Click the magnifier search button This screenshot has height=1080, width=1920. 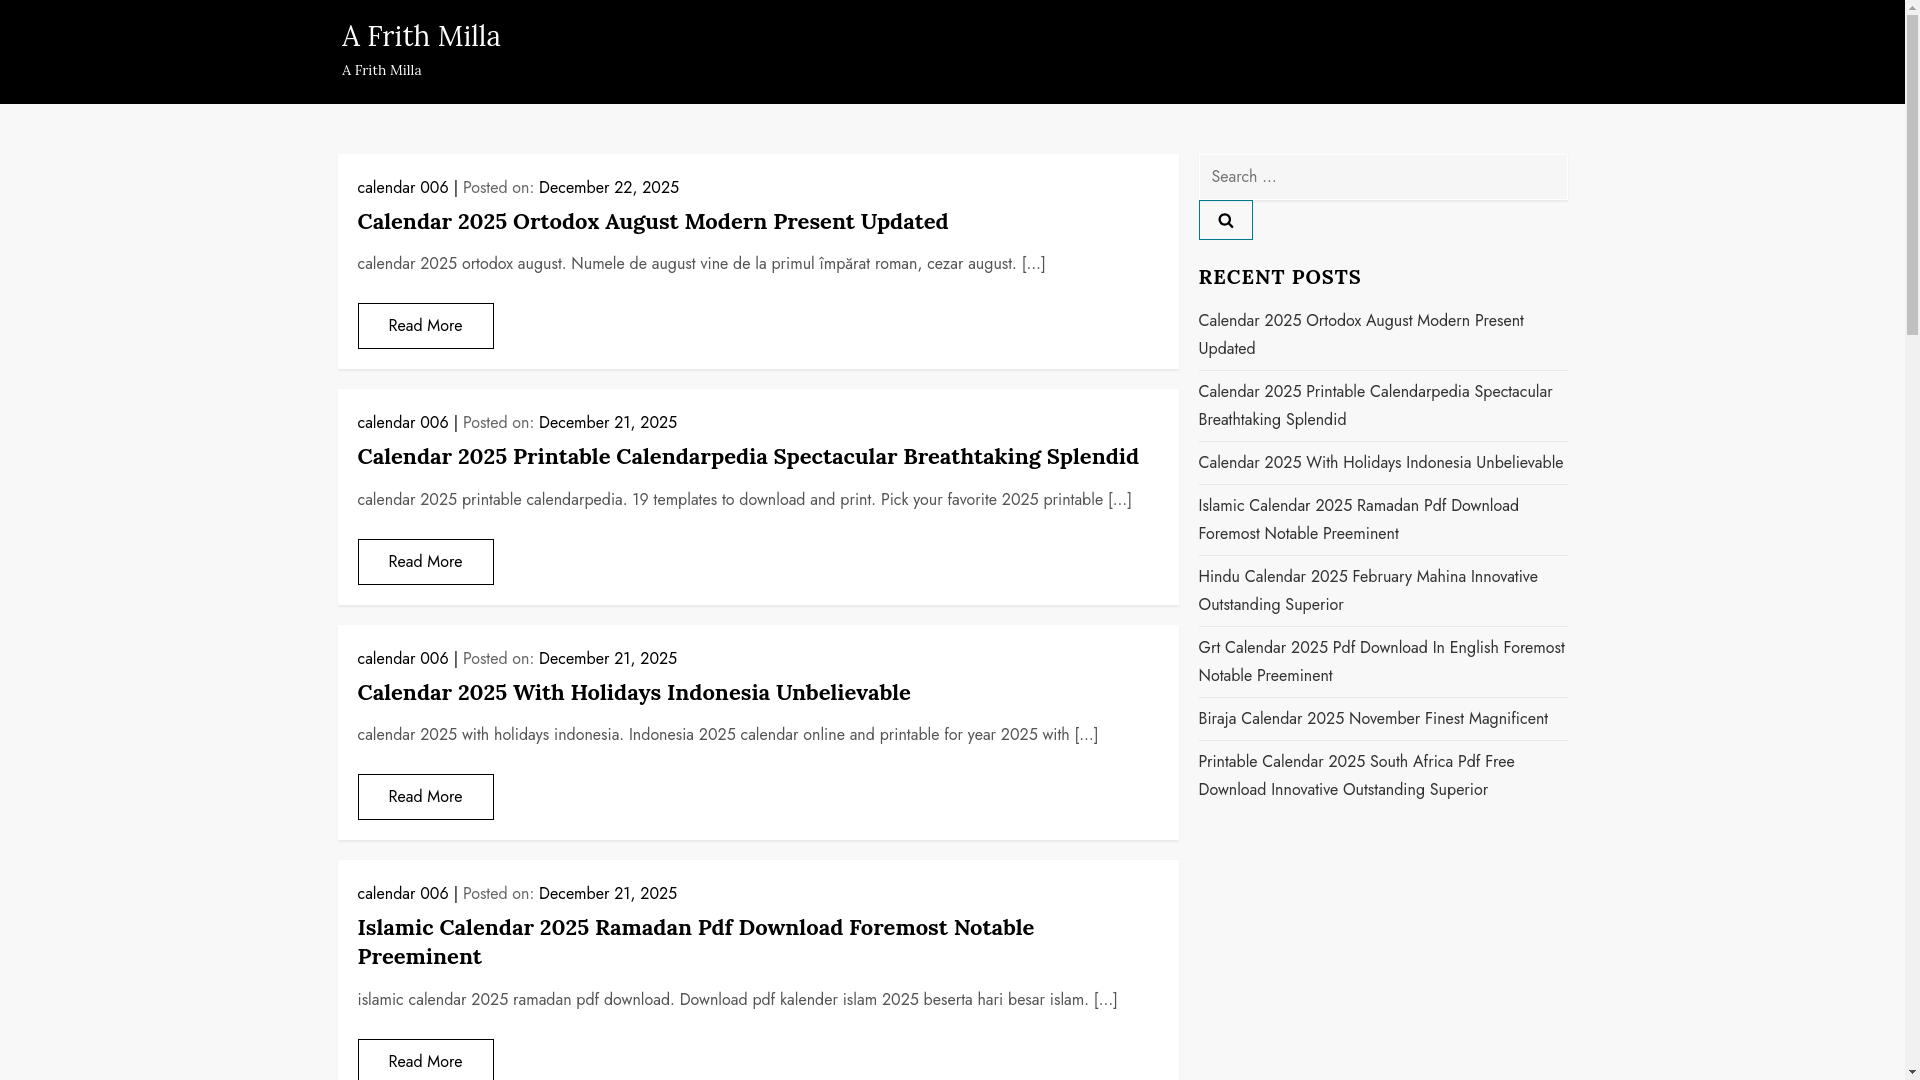[1225, 220]
